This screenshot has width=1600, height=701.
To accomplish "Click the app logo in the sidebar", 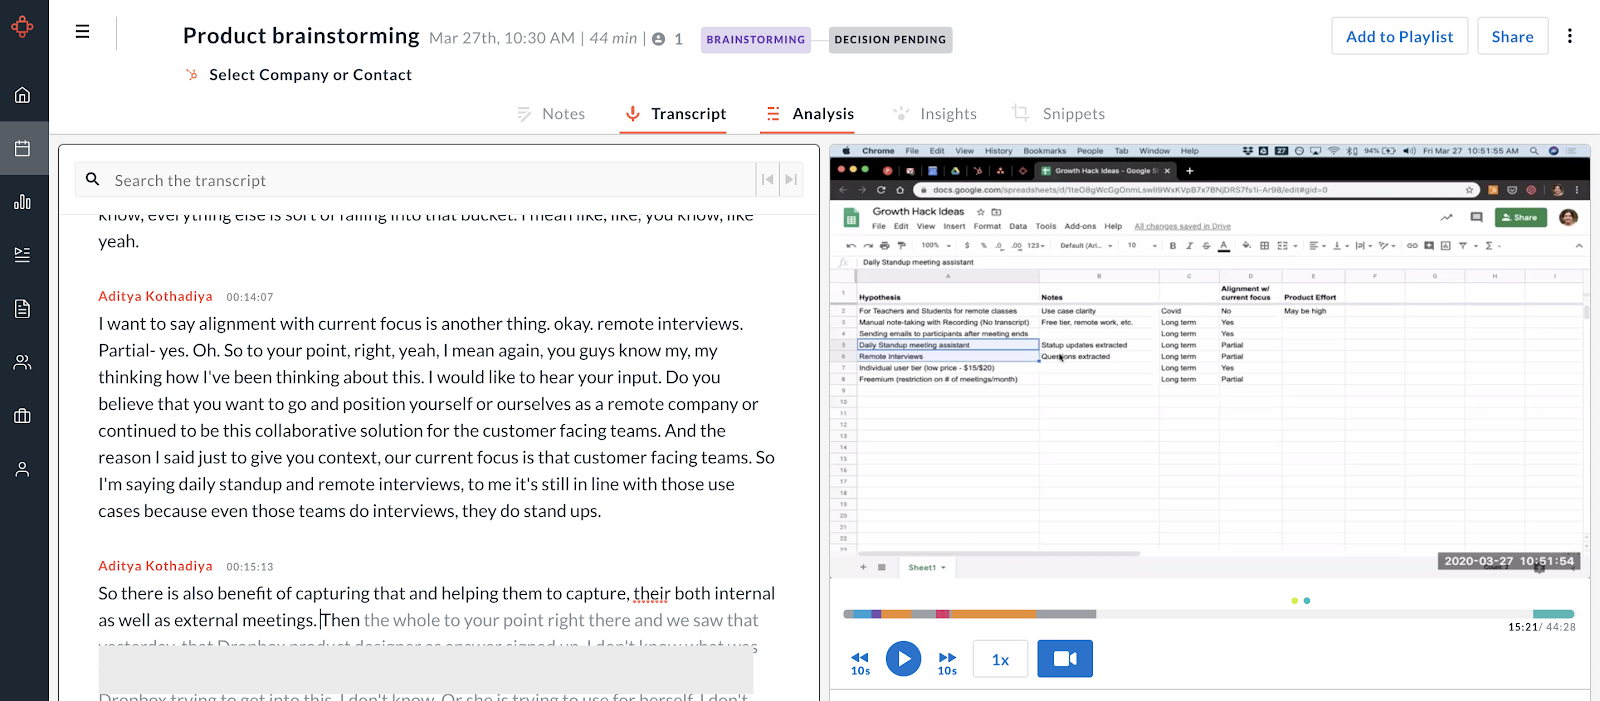I will (x=22, y=27).
